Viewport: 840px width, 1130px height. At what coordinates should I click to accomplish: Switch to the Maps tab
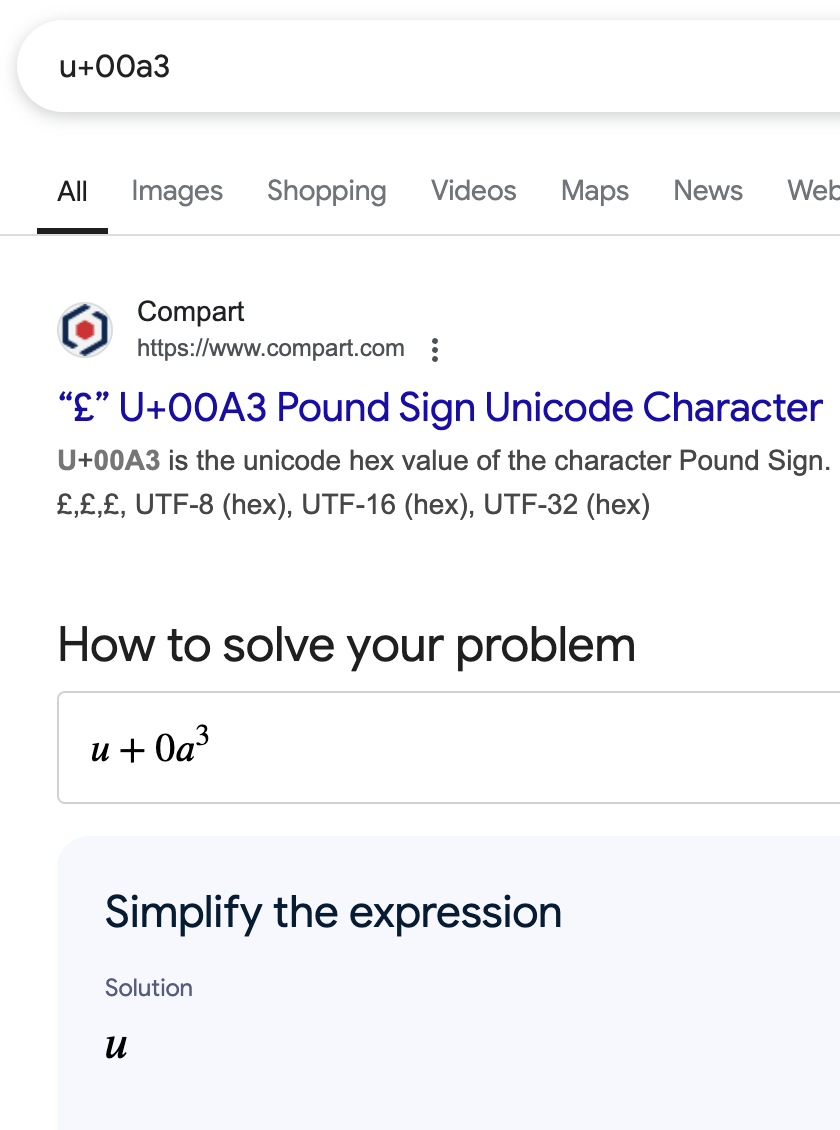coord(594,192)
